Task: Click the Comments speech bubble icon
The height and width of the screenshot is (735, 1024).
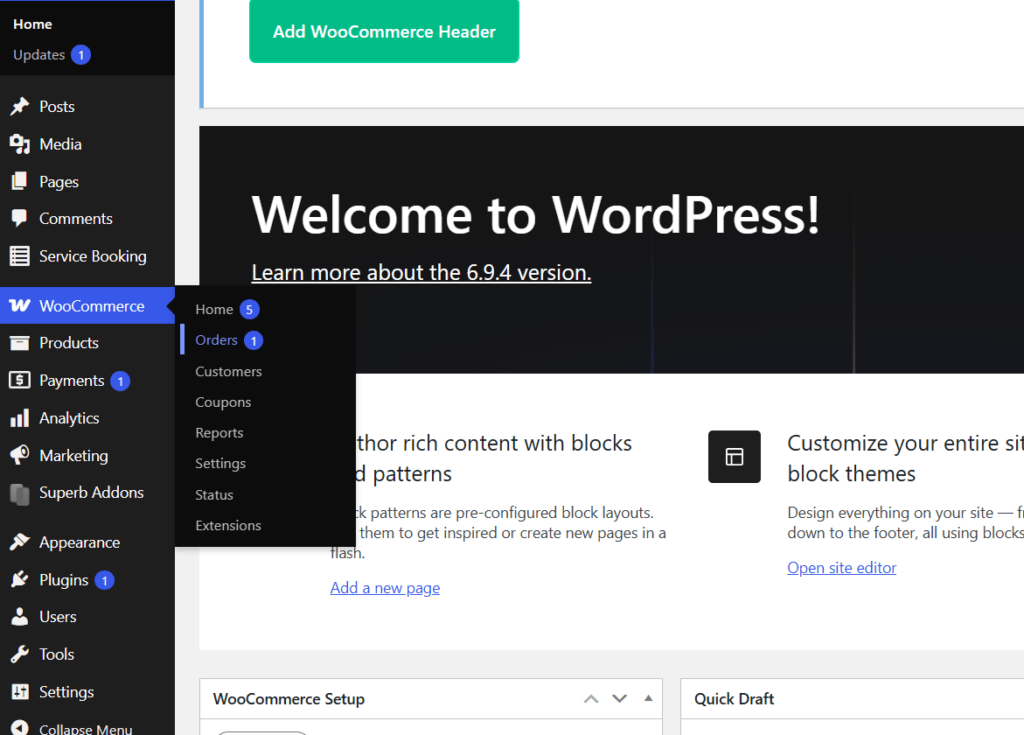Action: click(x=20, y=218)
